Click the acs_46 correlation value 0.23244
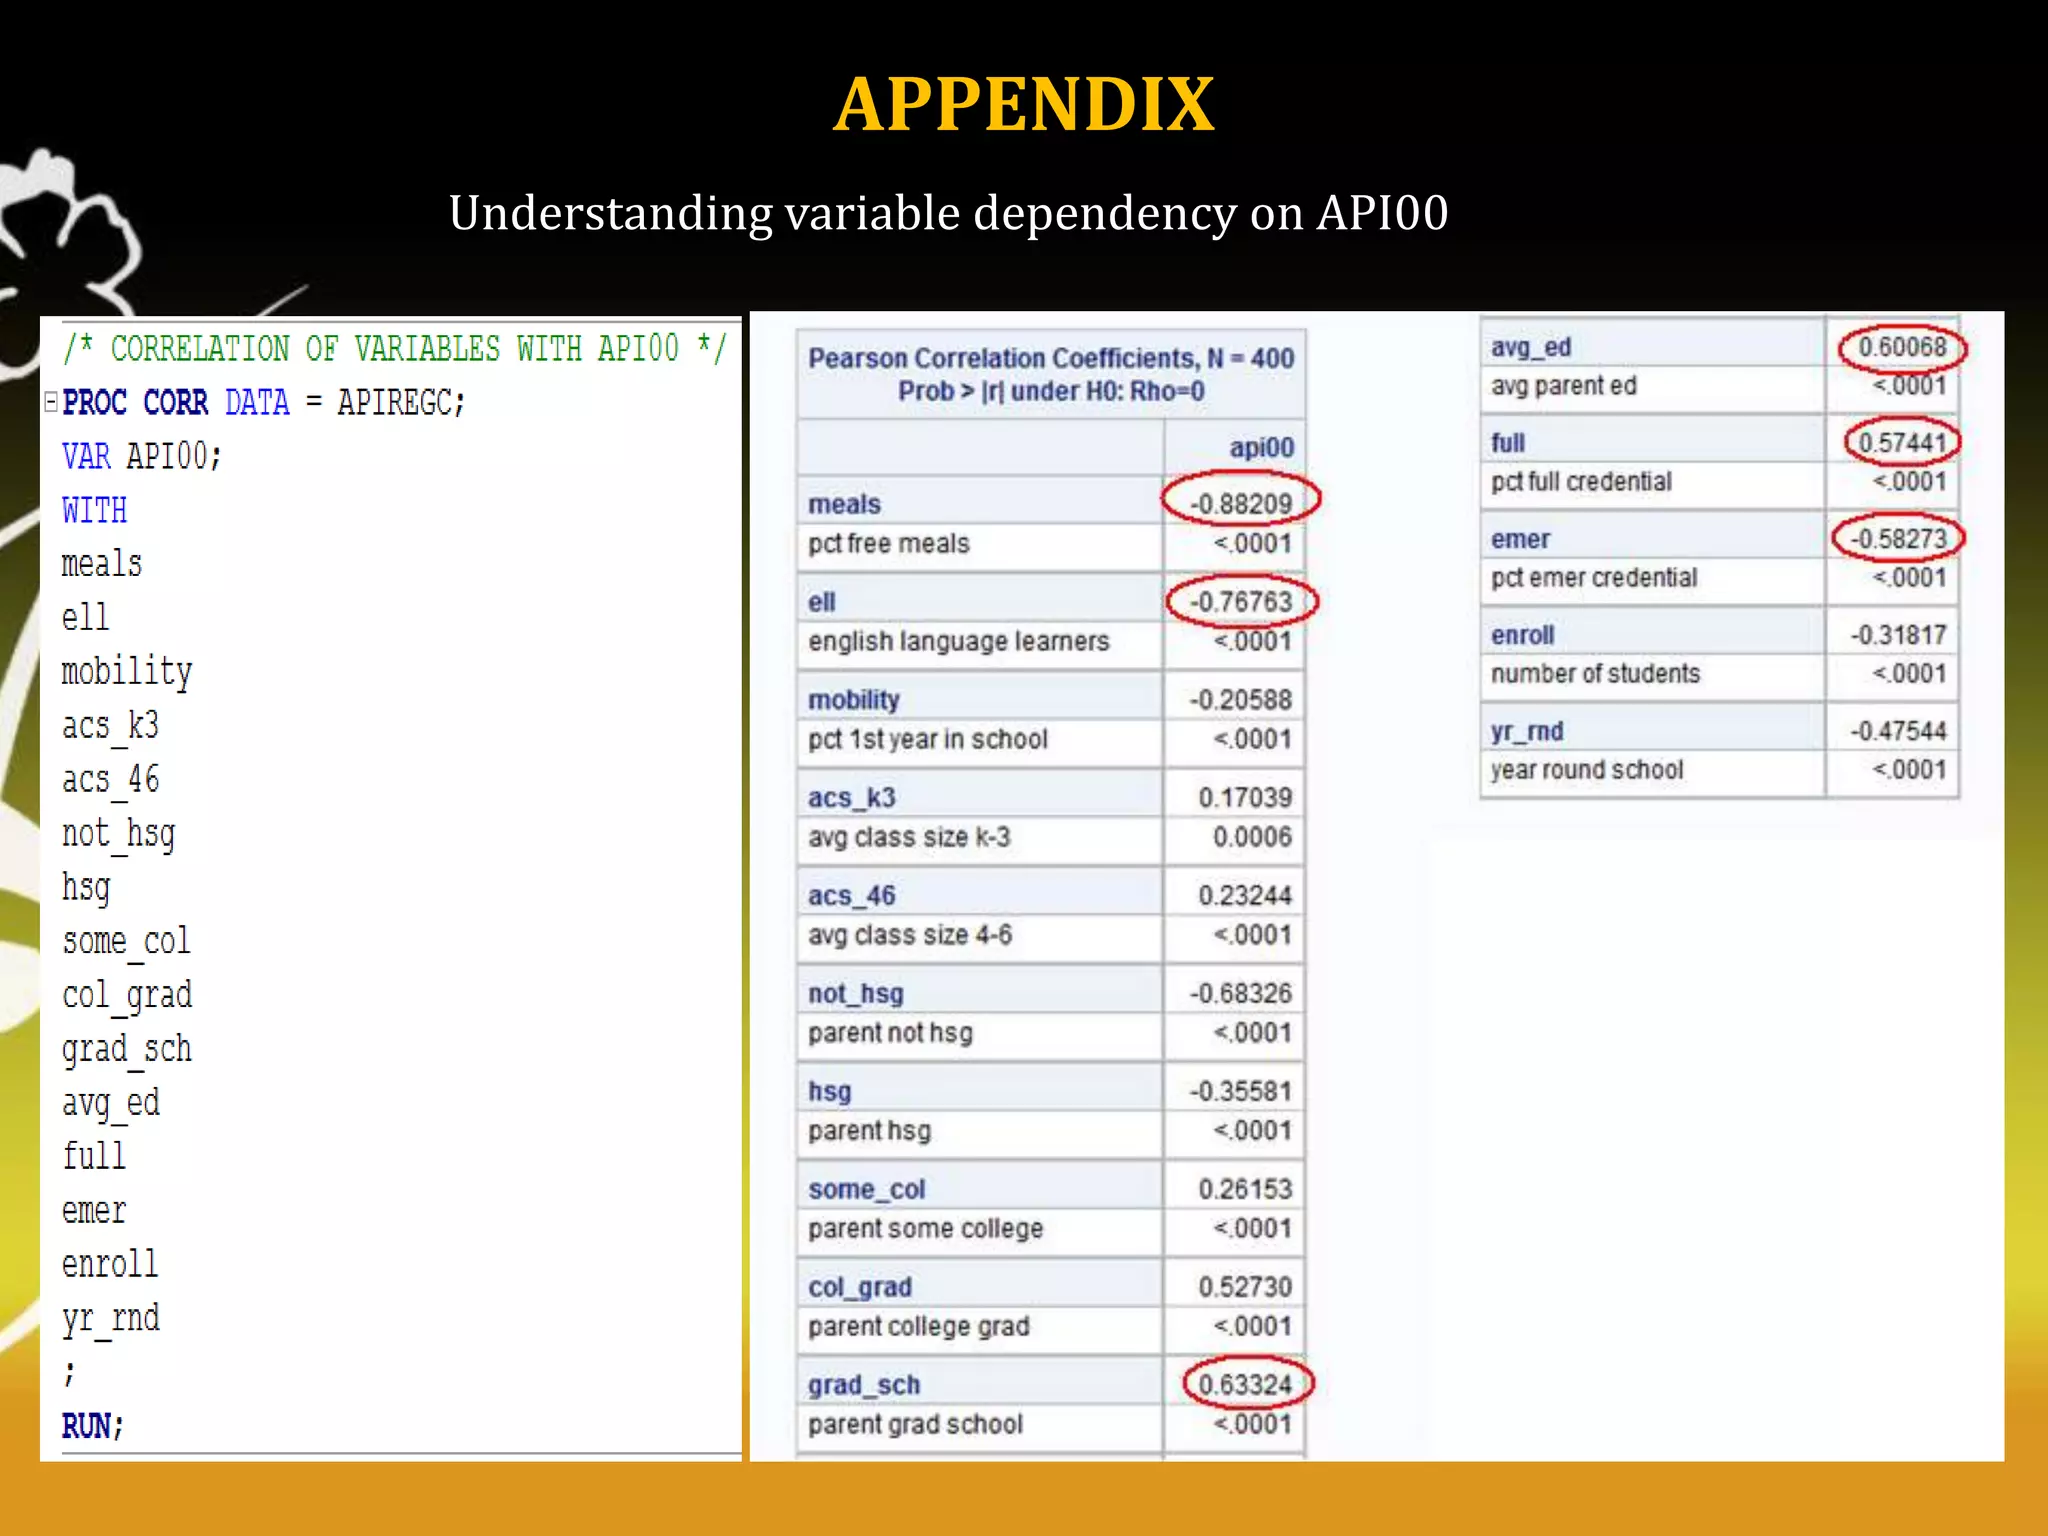2048x1536 pixels. (x=1245, y=896)
